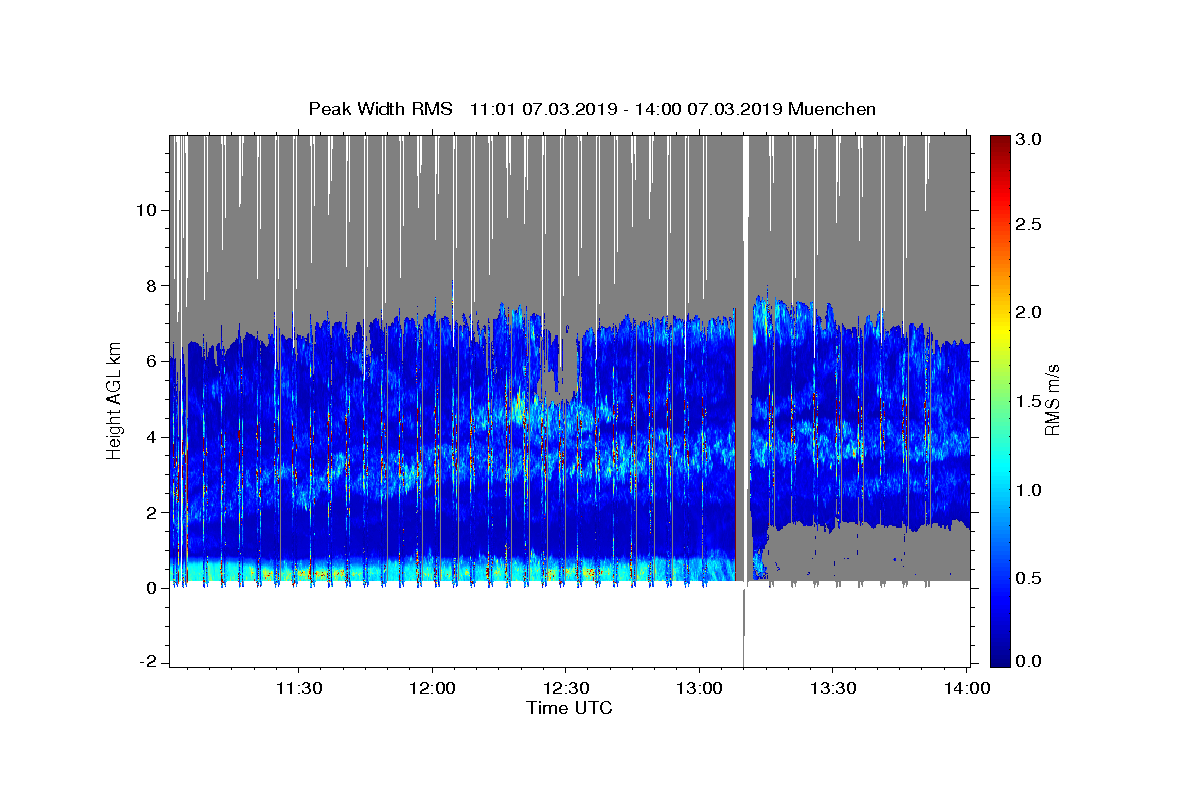1200x800 pixels.
Task: Click the 'RMS m/s' colorbar label
Action: coord(1052,400)
